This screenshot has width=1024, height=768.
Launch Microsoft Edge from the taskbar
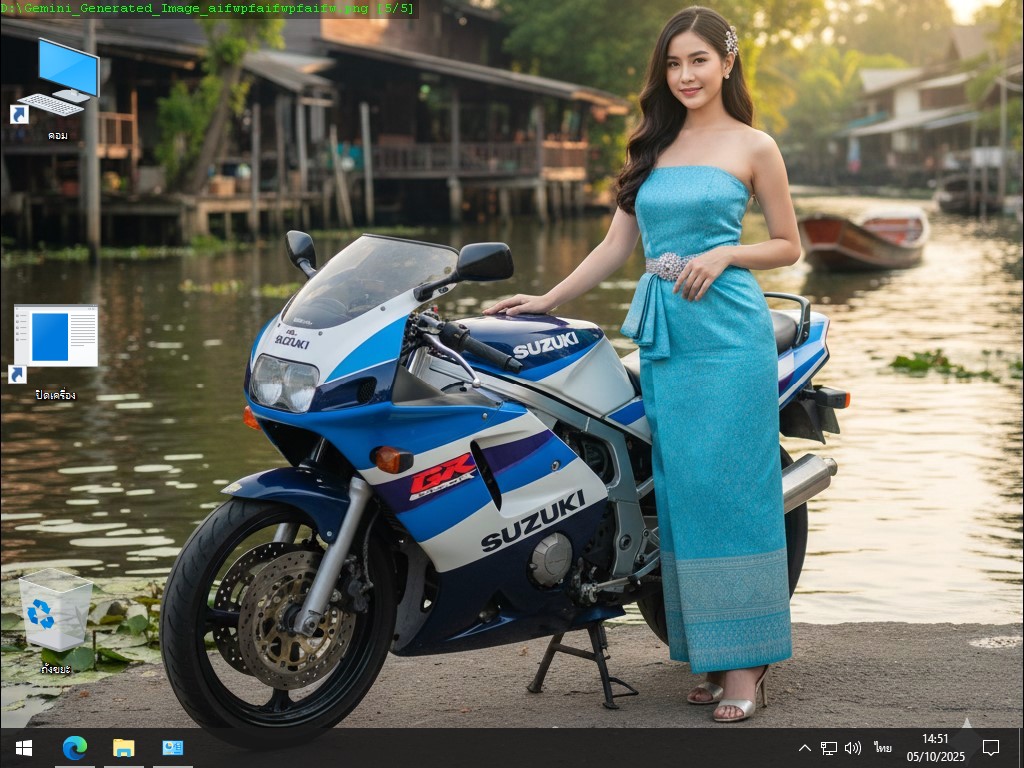pos(74,748)
